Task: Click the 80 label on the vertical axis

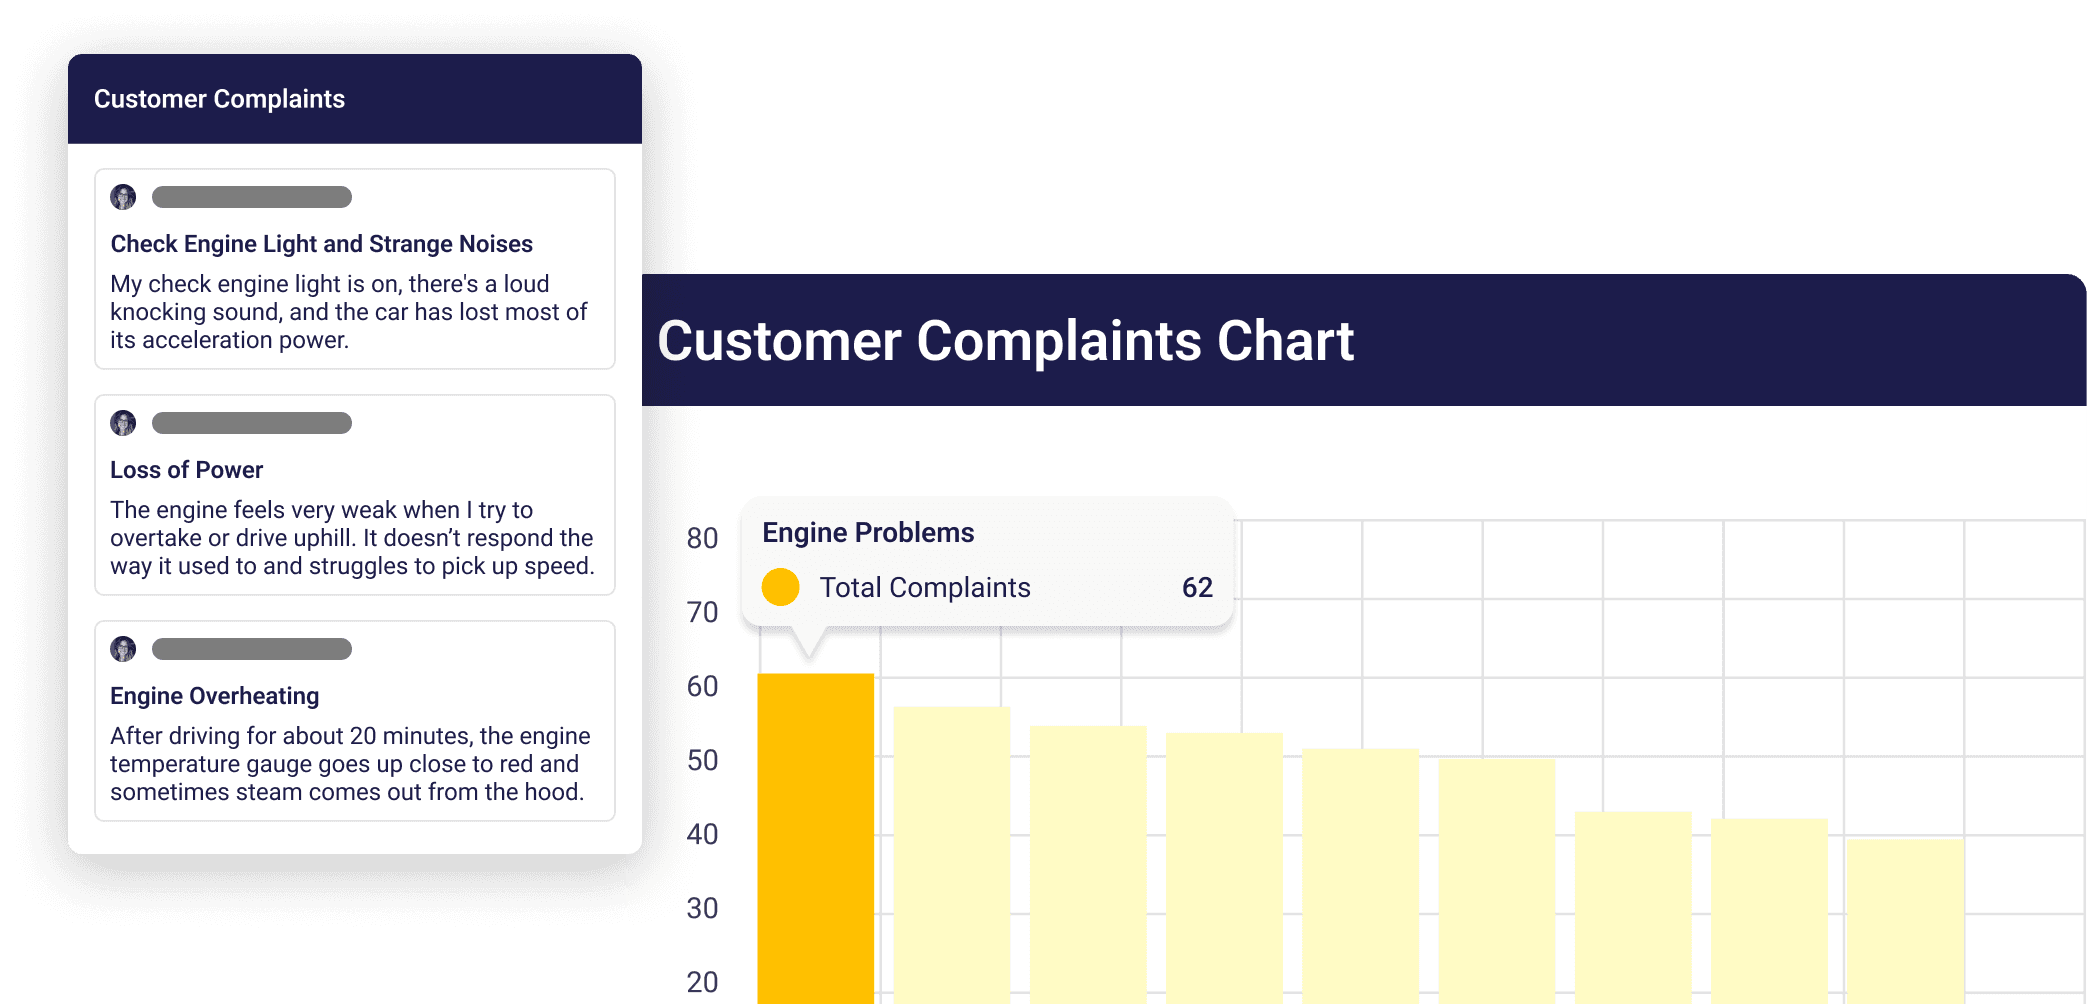Action: [703, 539]
